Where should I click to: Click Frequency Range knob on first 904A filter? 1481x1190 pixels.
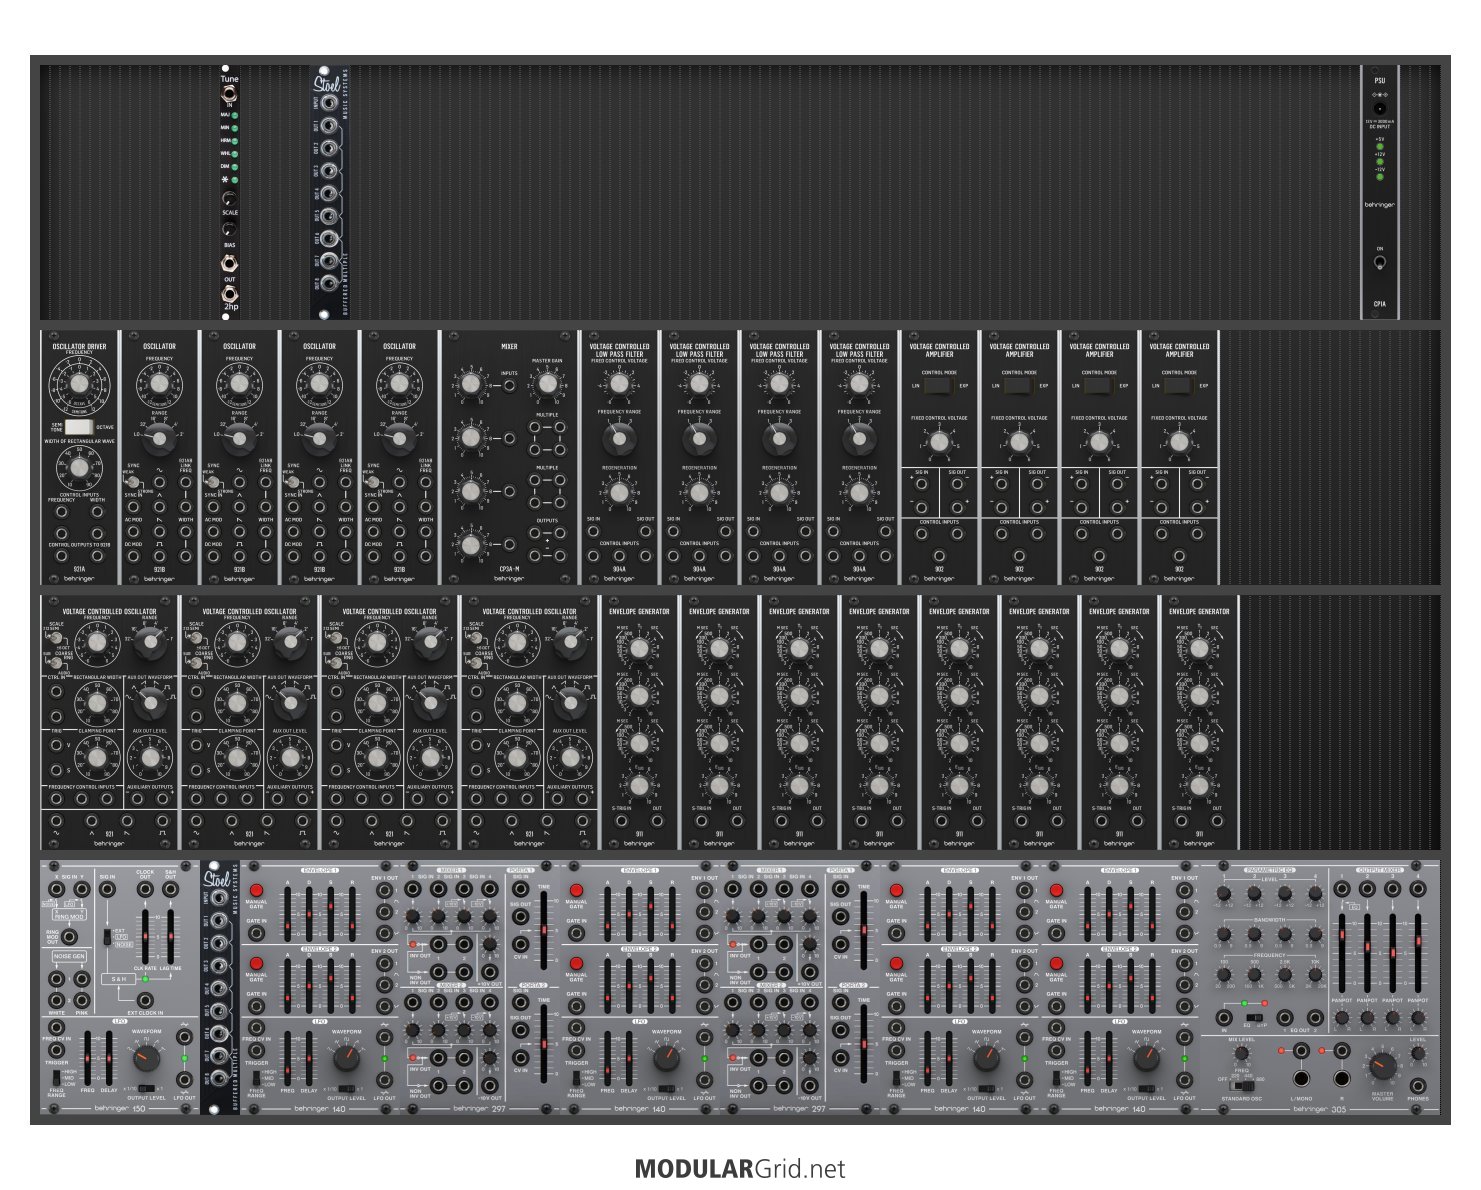coord(619,438)
